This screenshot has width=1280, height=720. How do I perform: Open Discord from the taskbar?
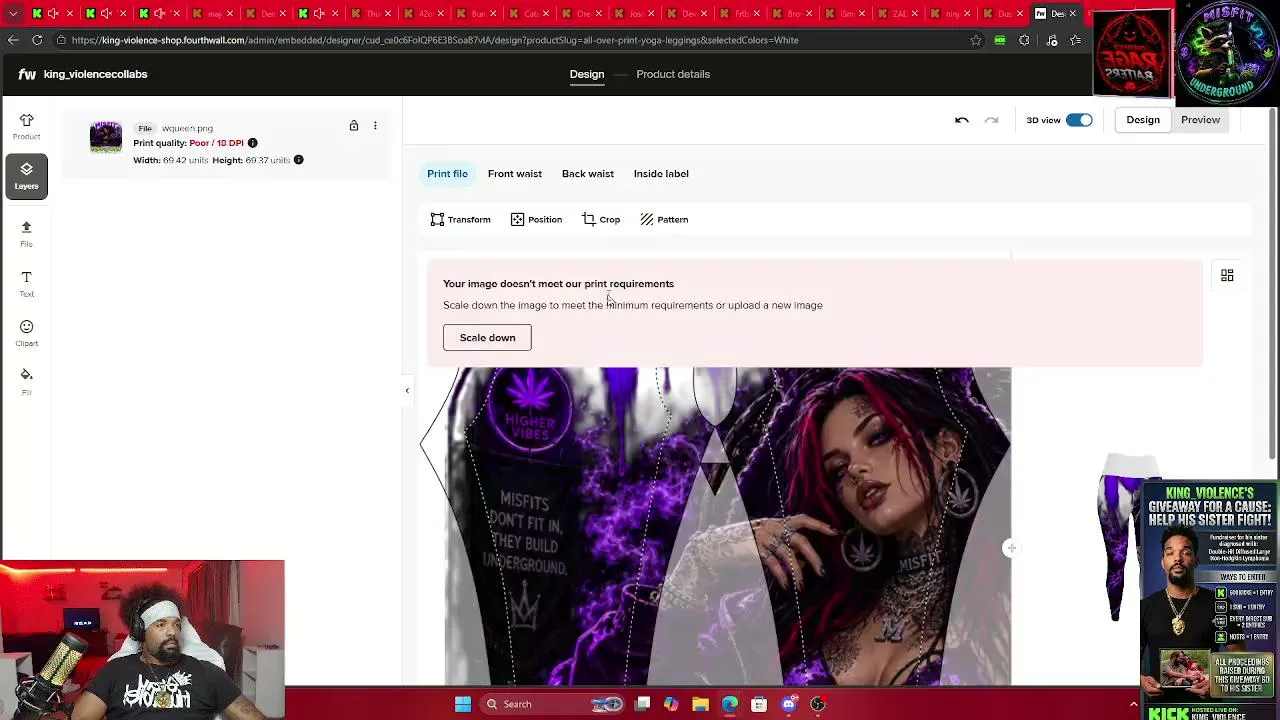pos(789,704)
